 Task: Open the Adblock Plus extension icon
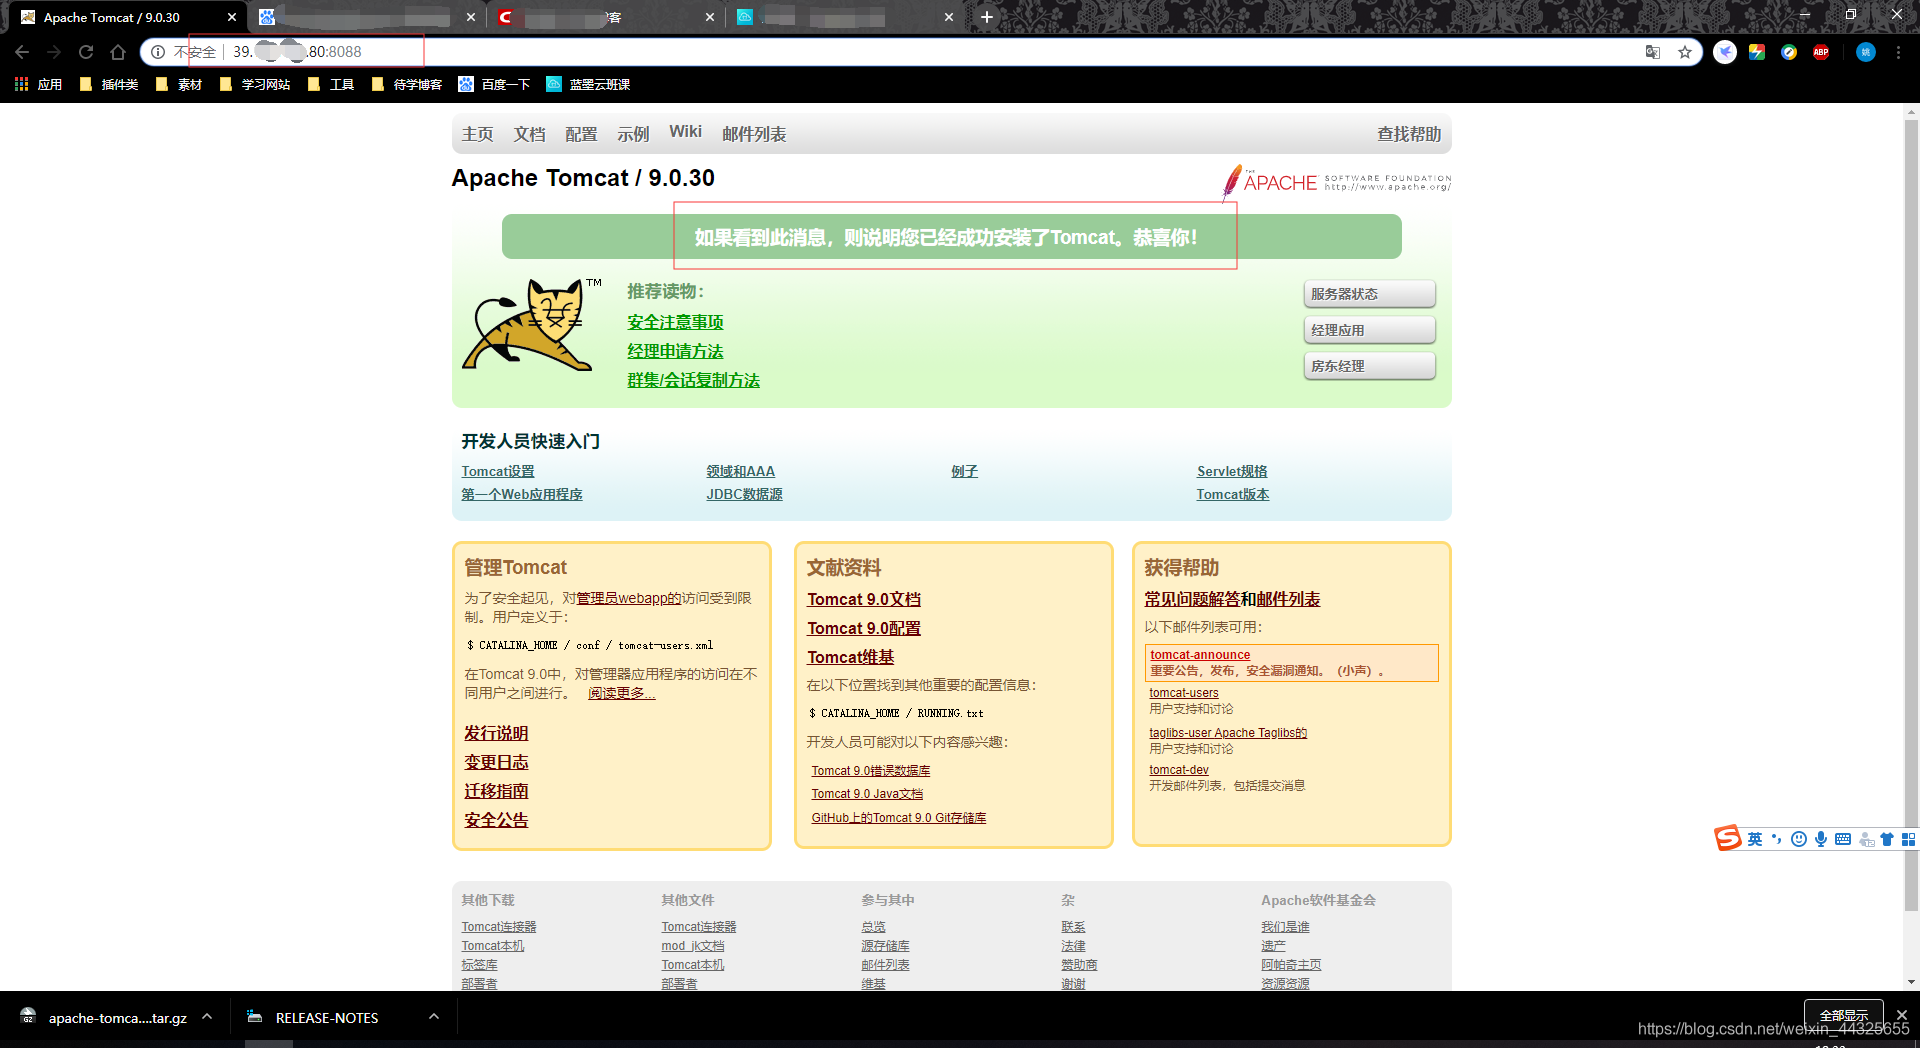[x=1821, y=52]
